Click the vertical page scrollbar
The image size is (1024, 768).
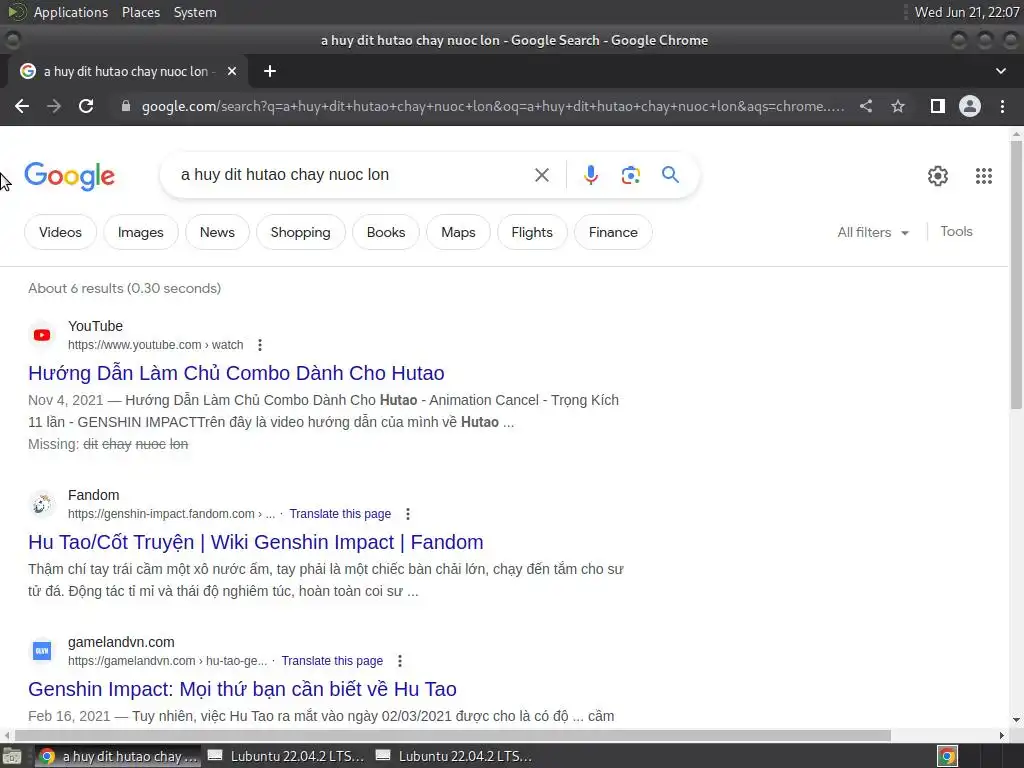coord(1016,274)
